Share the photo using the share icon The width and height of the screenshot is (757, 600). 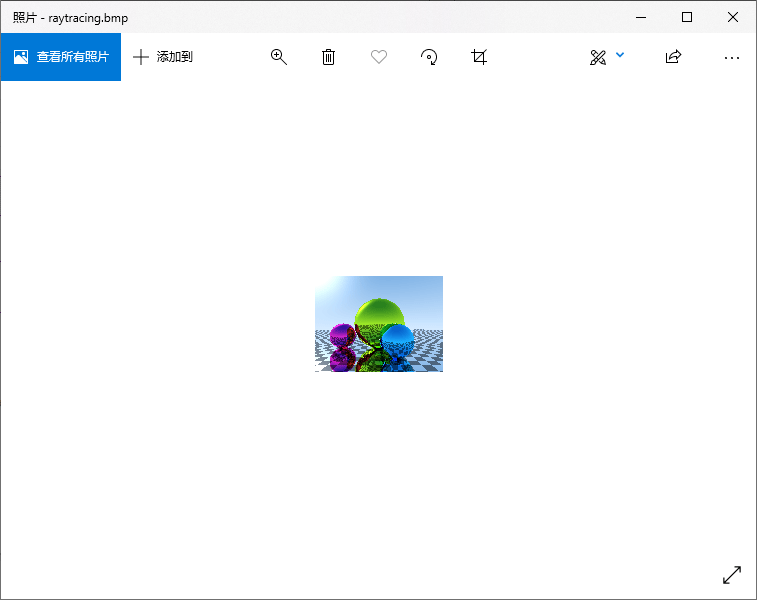pos(673,57)
